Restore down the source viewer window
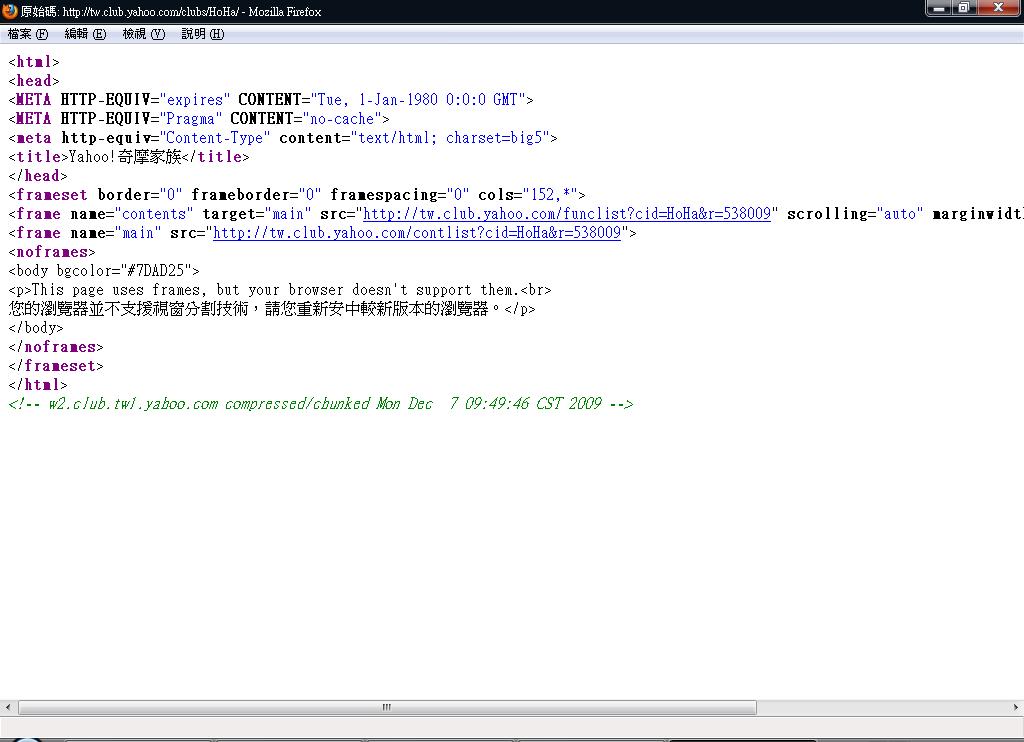1024x742 pixels. coord(964,8)
